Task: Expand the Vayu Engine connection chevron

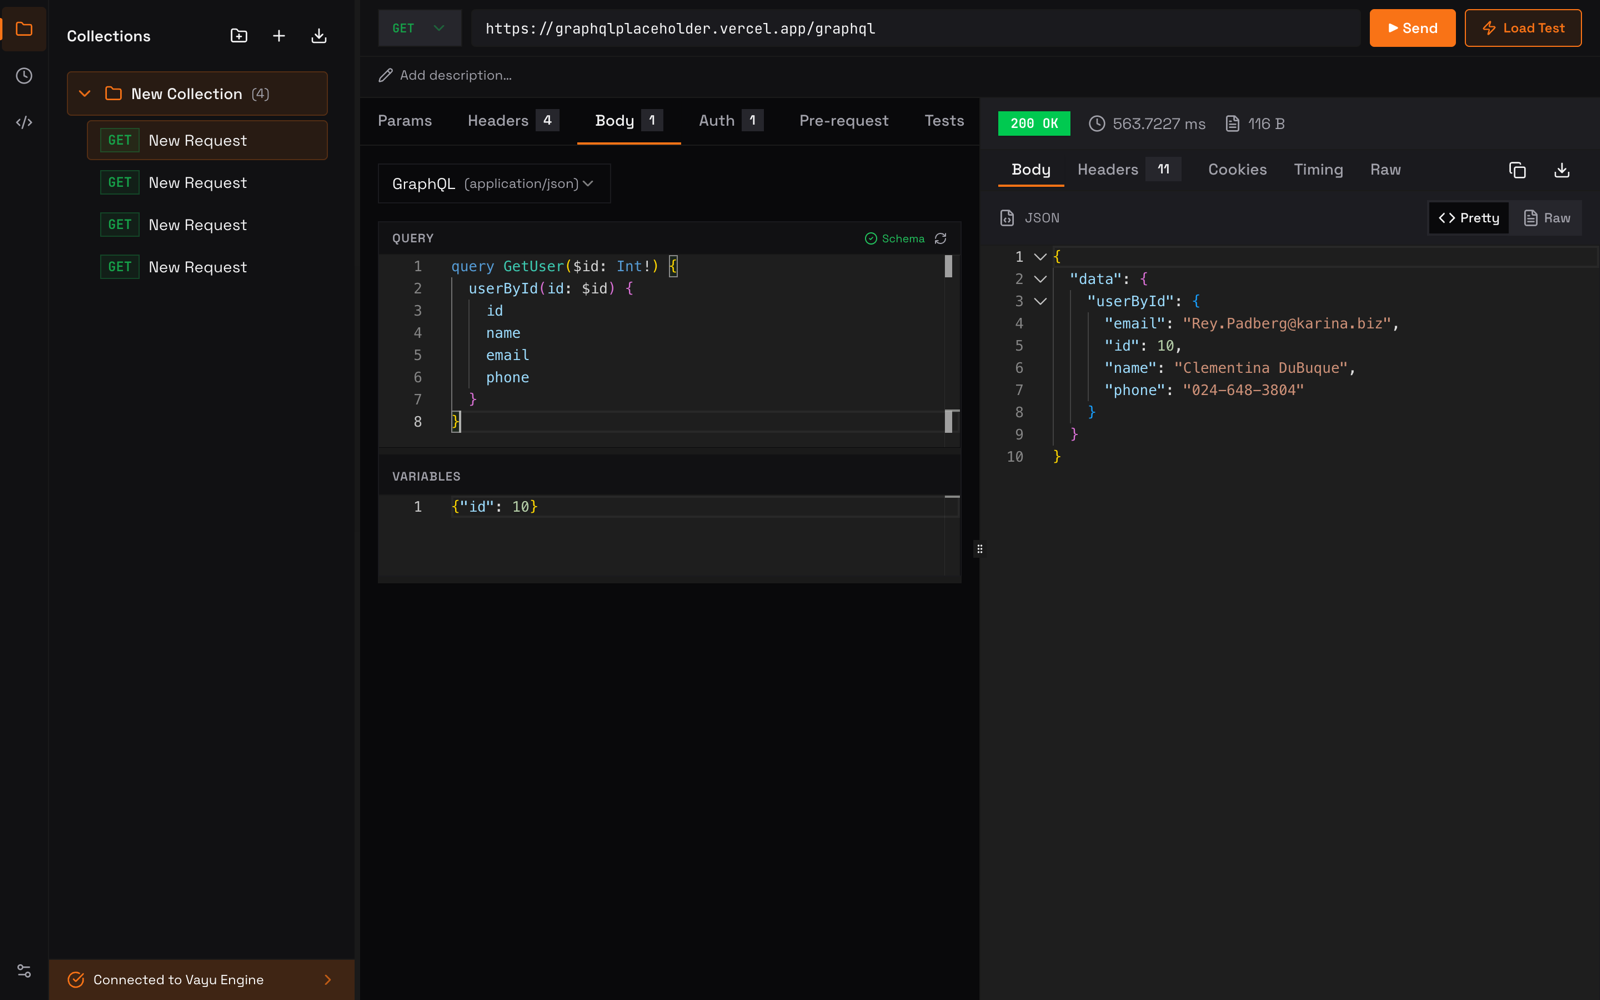Action: [x=328, y=980]
